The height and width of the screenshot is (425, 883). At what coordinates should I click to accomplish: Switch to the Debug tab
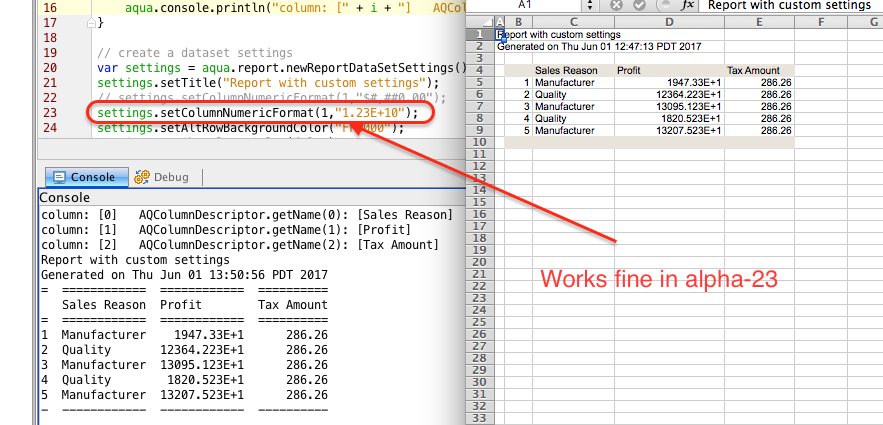(162, 177)
